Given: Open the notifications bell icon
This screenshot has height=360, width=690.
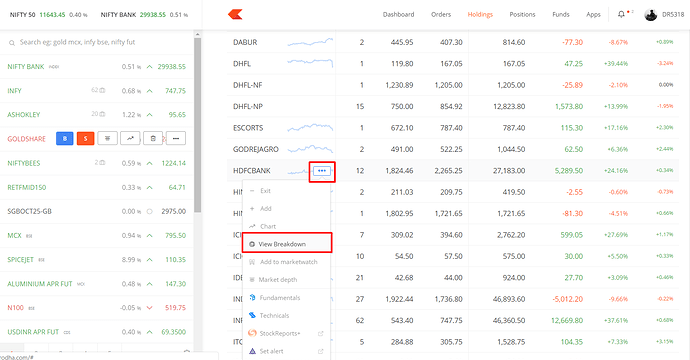Looking at the screenshot, I should (621, 15).
